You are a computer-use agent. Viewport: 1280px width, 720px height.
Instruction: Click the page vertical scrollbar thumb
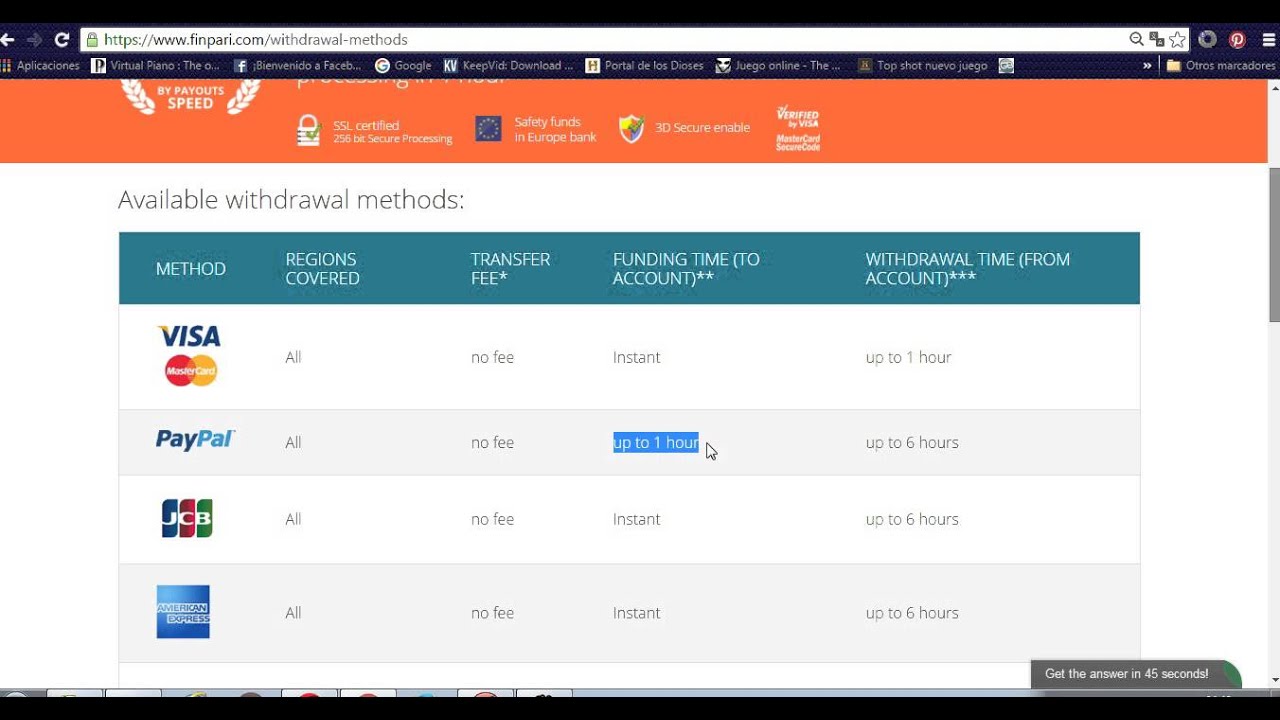pyautogui.click(x=1274, y=245)
